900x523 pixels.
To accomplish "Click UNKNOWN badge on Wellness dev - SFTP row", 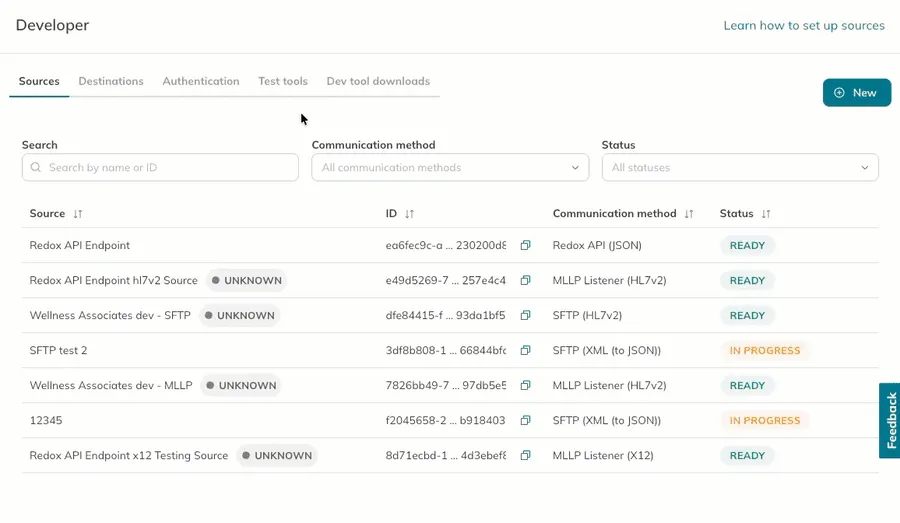I will [239, 315].
